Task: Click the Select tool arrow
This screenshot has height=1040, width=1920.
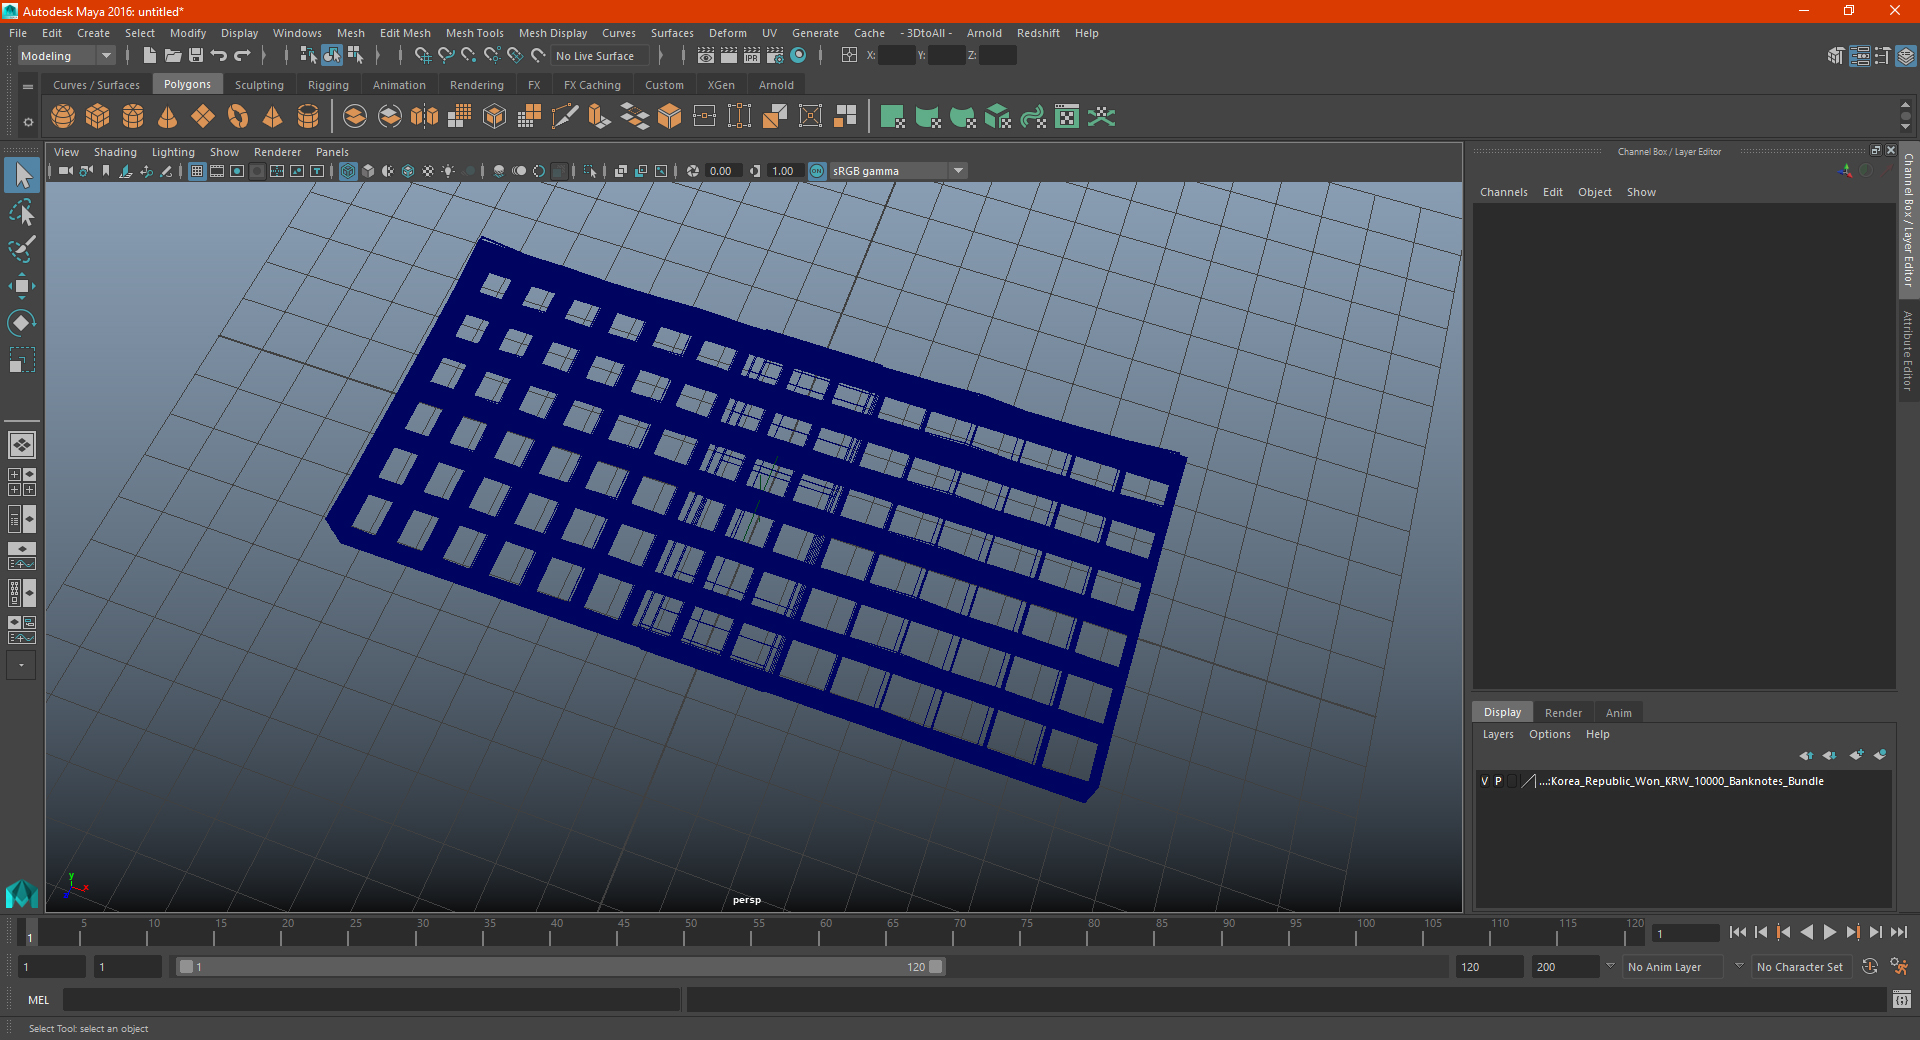Action: (x=21, y=175)
